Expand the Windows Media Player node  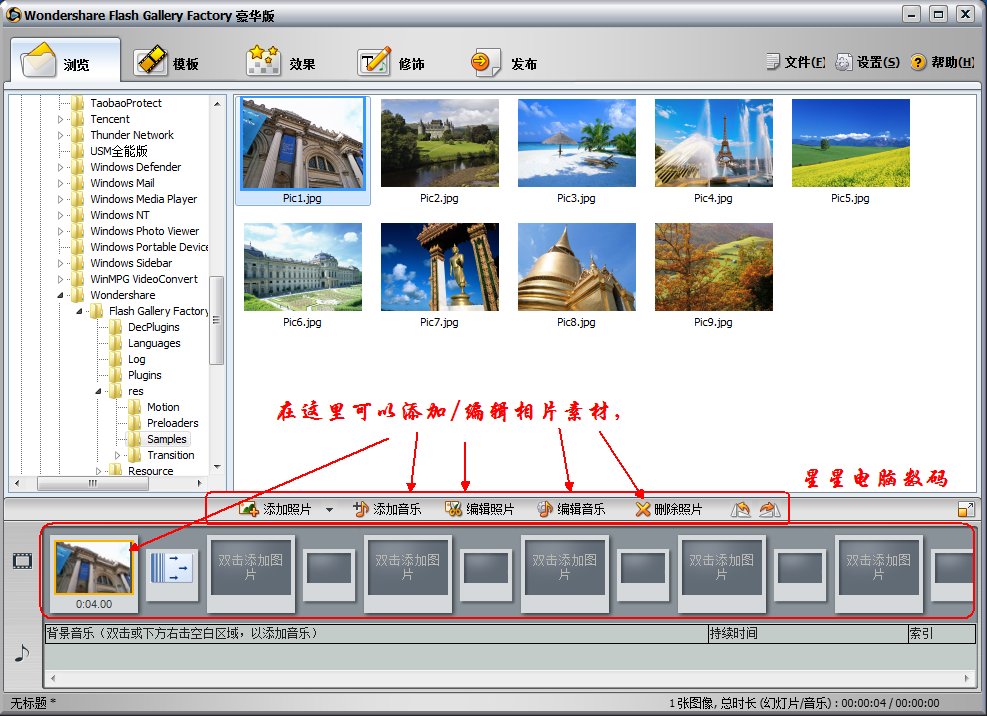click(x=60, y=199)
